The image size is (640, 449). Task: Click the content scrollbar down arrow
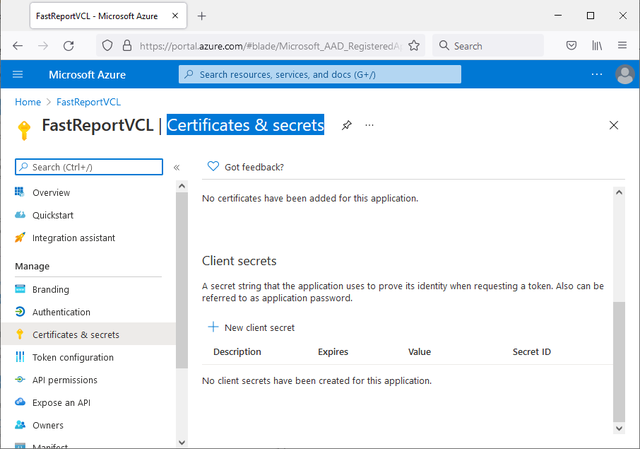click(x=619, y=428)
